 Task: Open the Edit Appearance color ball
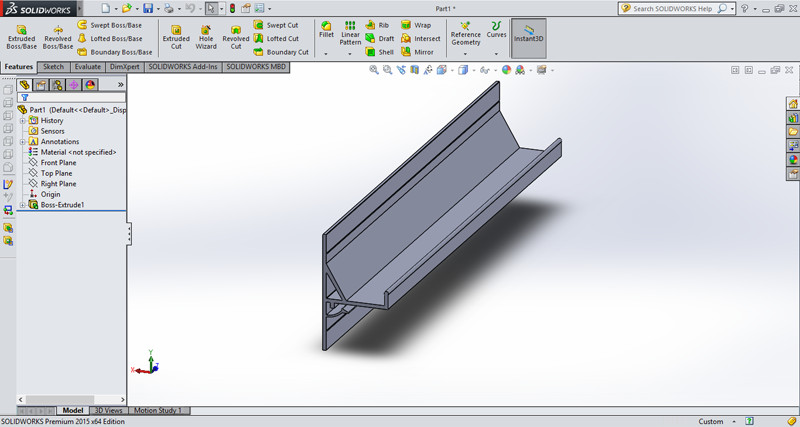tap(506, 70)
